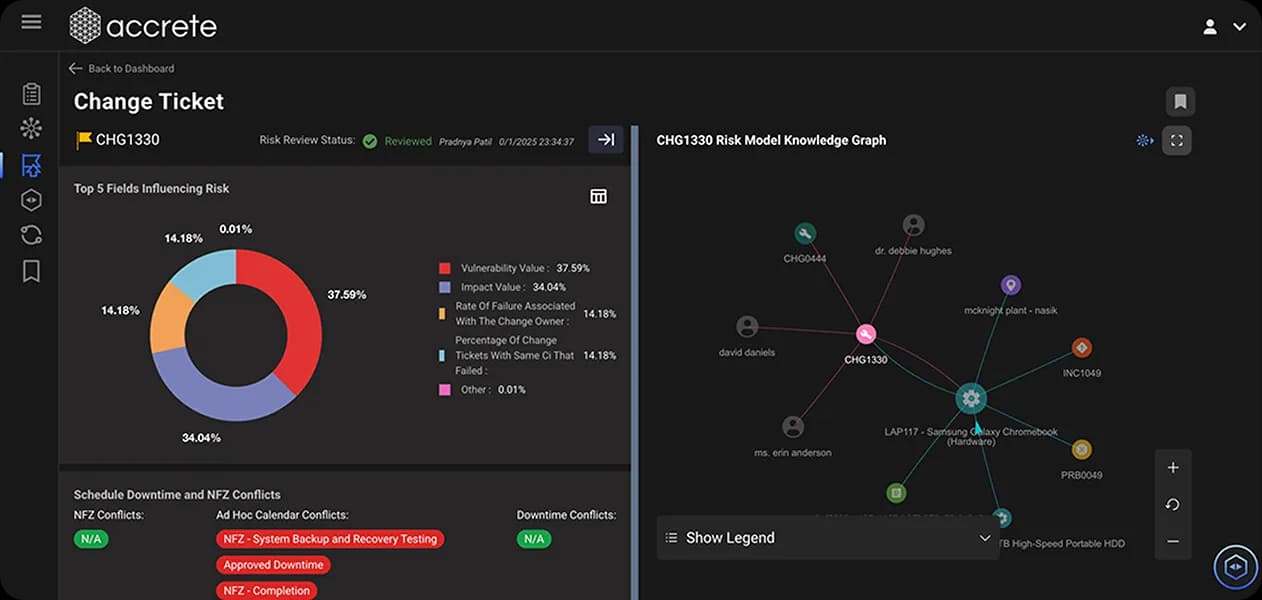
Task: Open the snowflake network icon in sidebar
Action: (31, 129)
